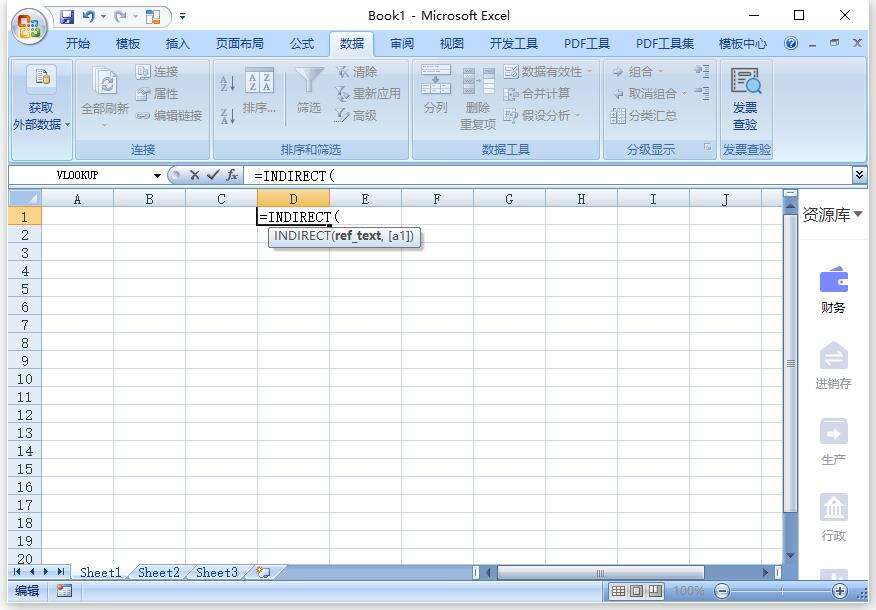Click 合并计算 consolidate
Screen dimensions: 876x610
click(x=536, y=93)
